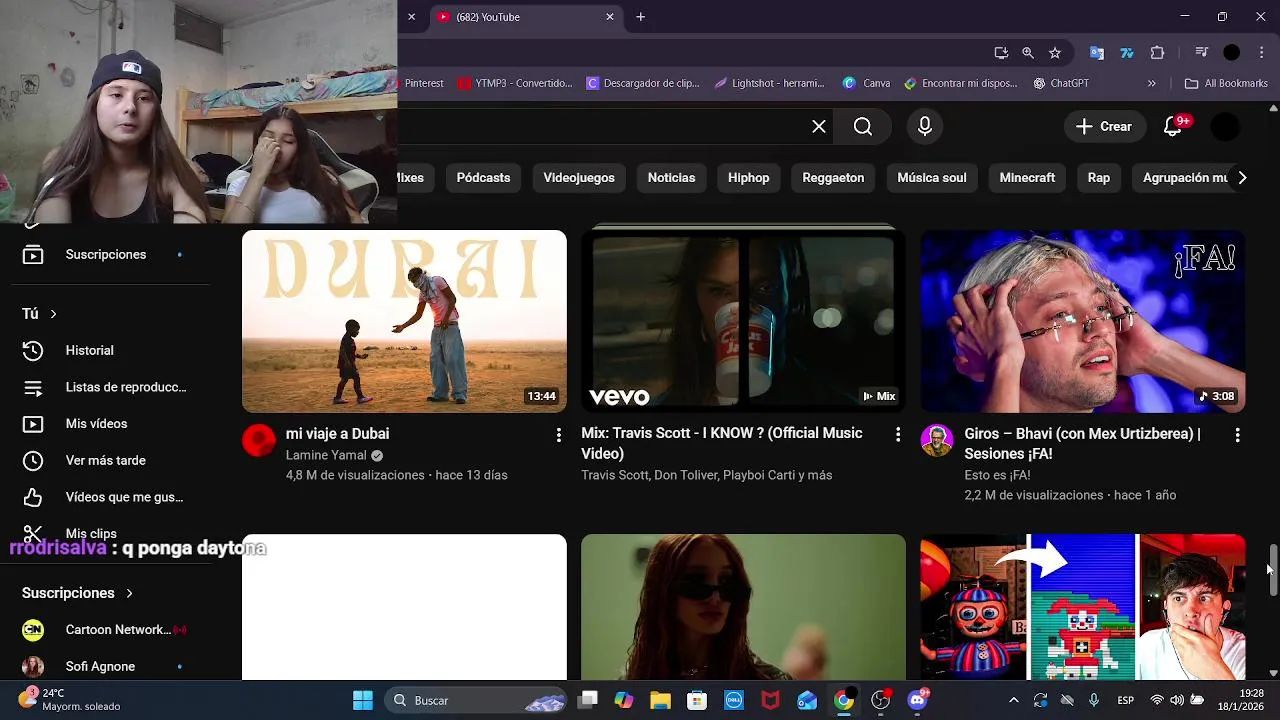Open Vídeos que me gustan
The image size is (1280, 720).
(103, 497)
